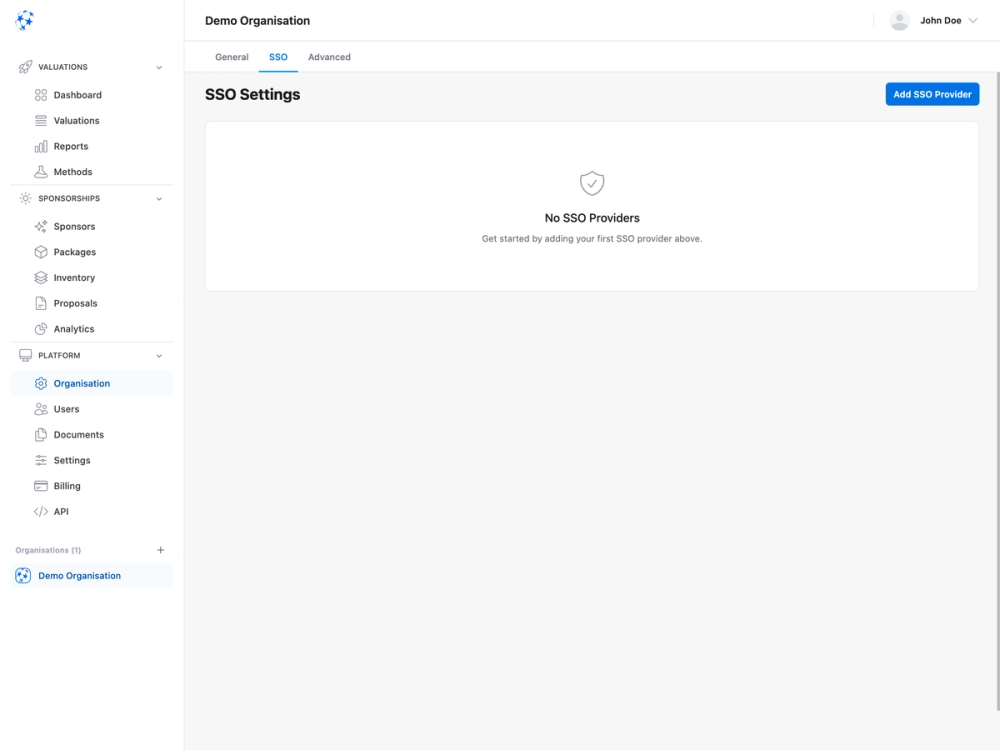
Task: Click the app logo in the sidebar
Action: click(24, 20)
